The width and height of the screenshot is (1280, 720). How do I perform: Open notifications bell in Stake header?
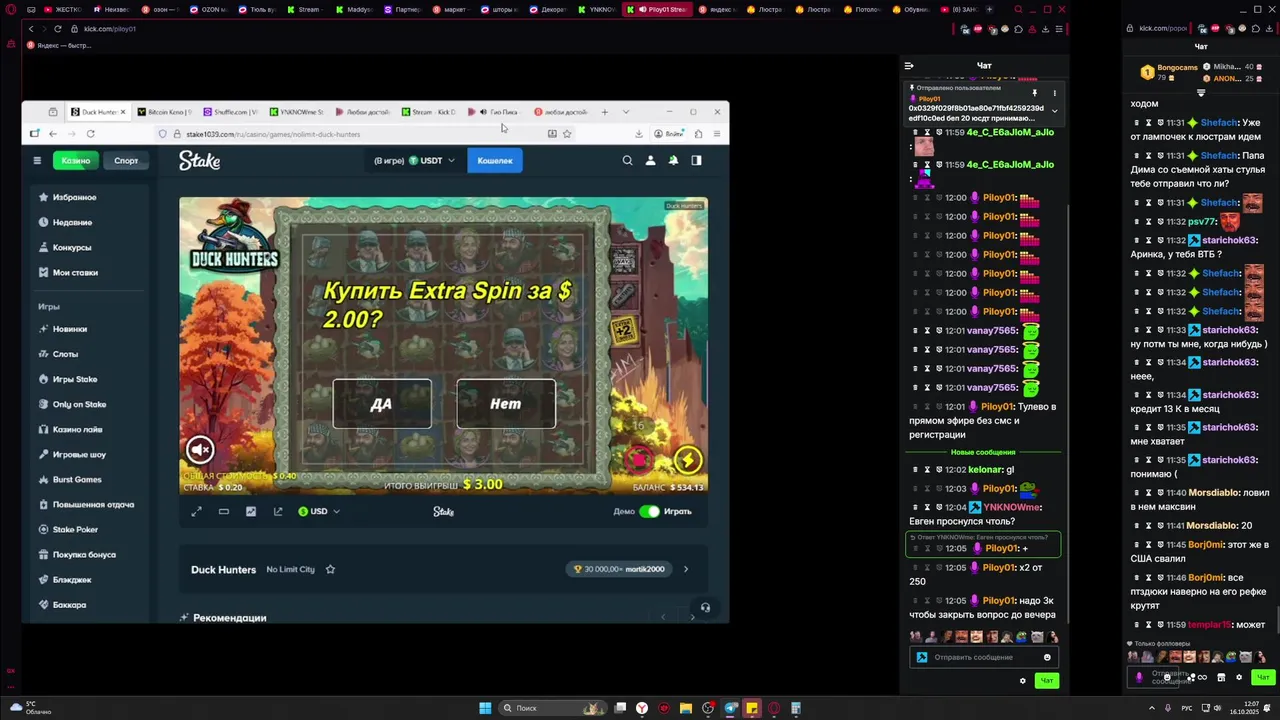point(673,160)
